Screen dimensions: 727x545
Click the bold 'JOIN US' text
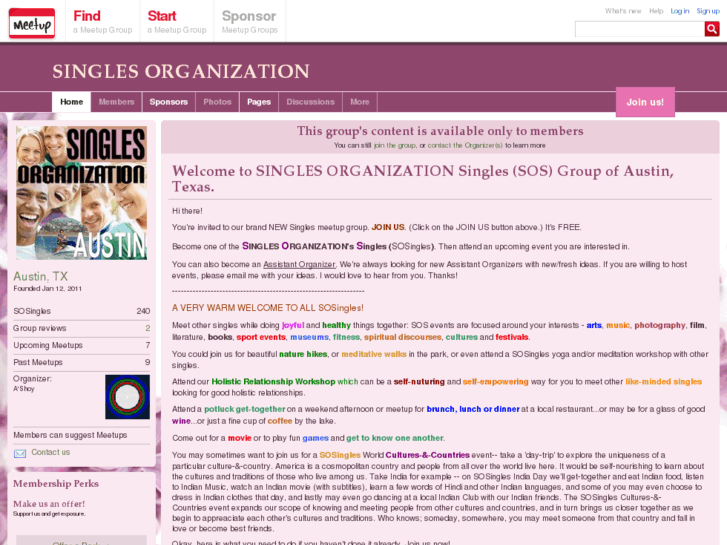pos(388,227)
